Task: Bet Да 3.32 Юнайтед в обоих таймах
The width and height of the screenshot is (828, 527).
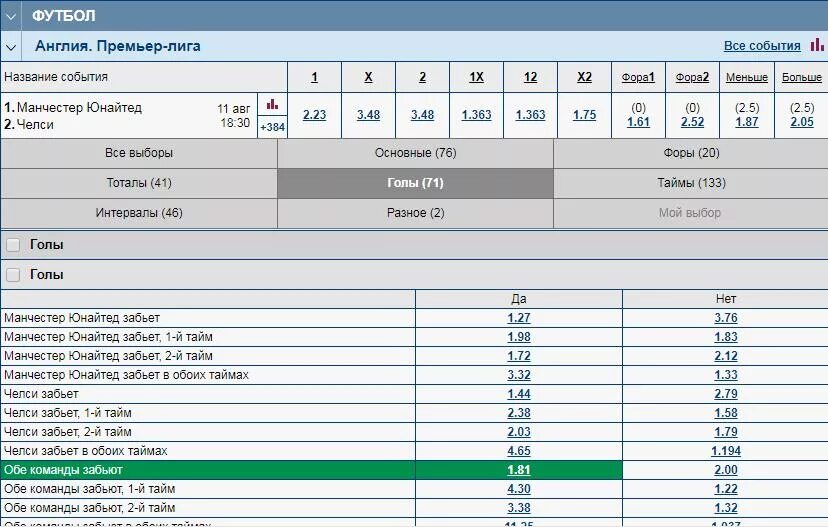Action: [x=519, y=375]
